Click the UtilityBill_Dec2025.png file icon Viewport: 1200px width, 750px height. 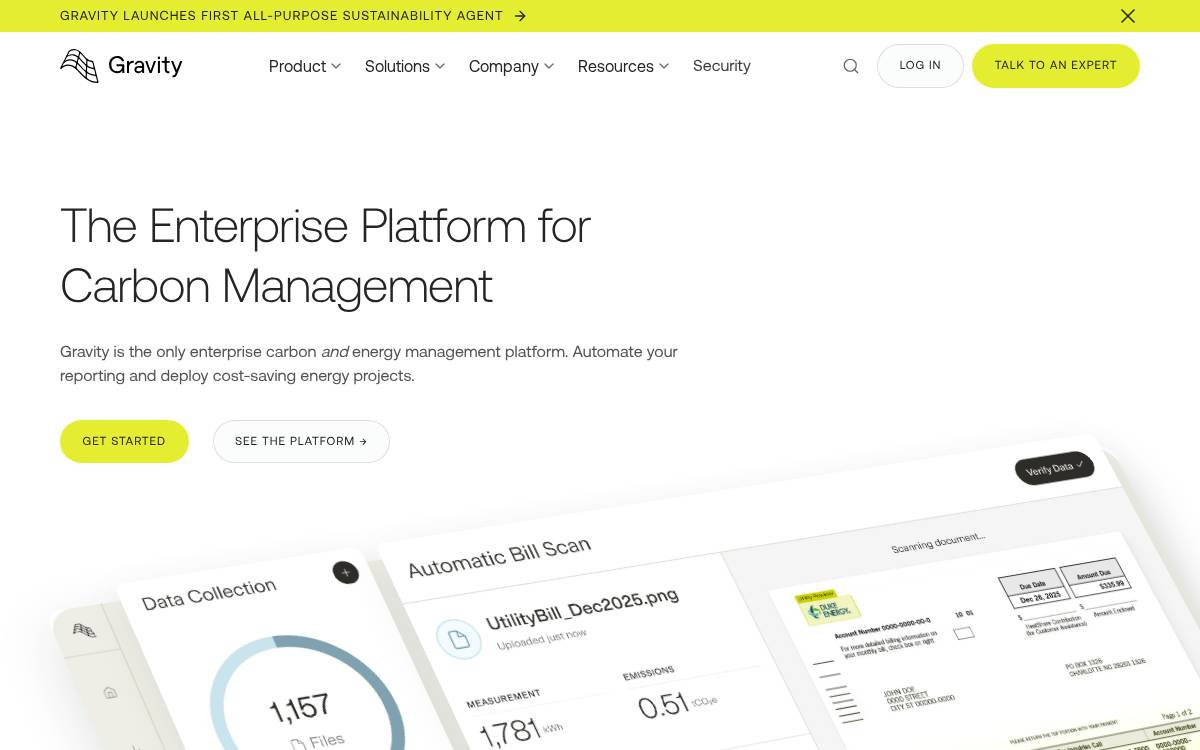click(x=458, y=639)
